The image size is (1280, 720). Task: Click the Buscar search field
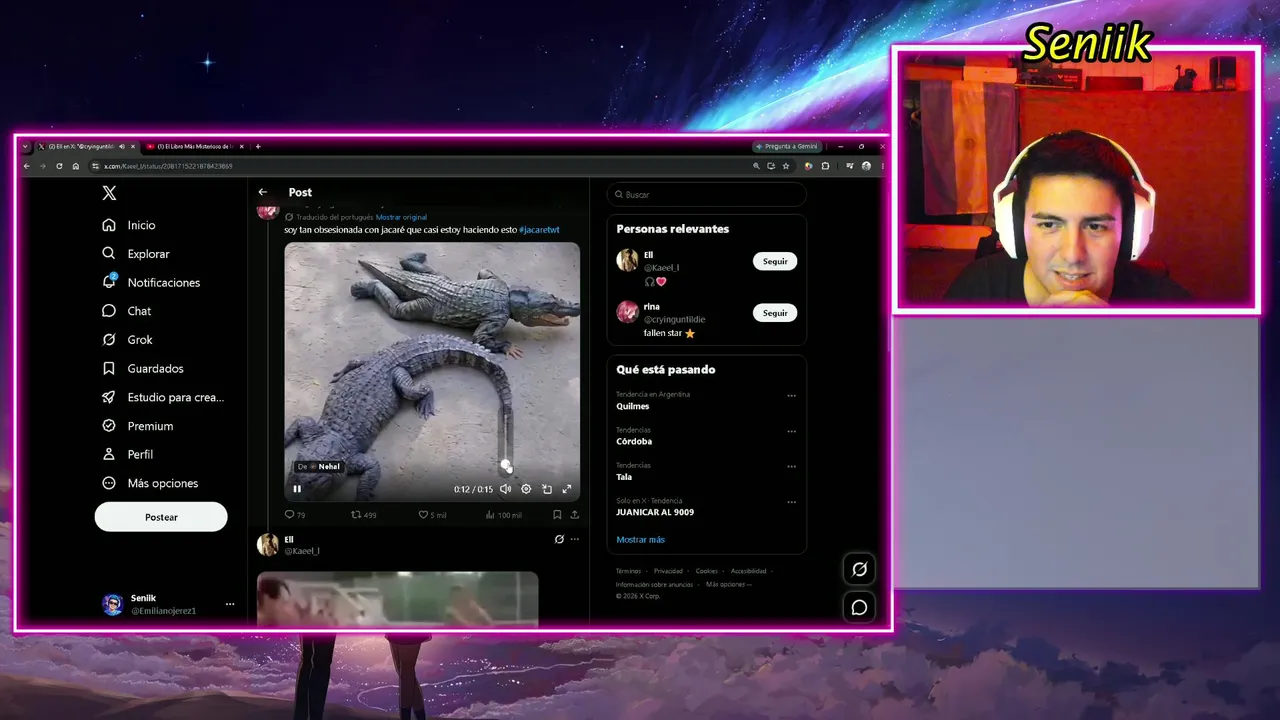pyautogui.click(x=706, y=194)
